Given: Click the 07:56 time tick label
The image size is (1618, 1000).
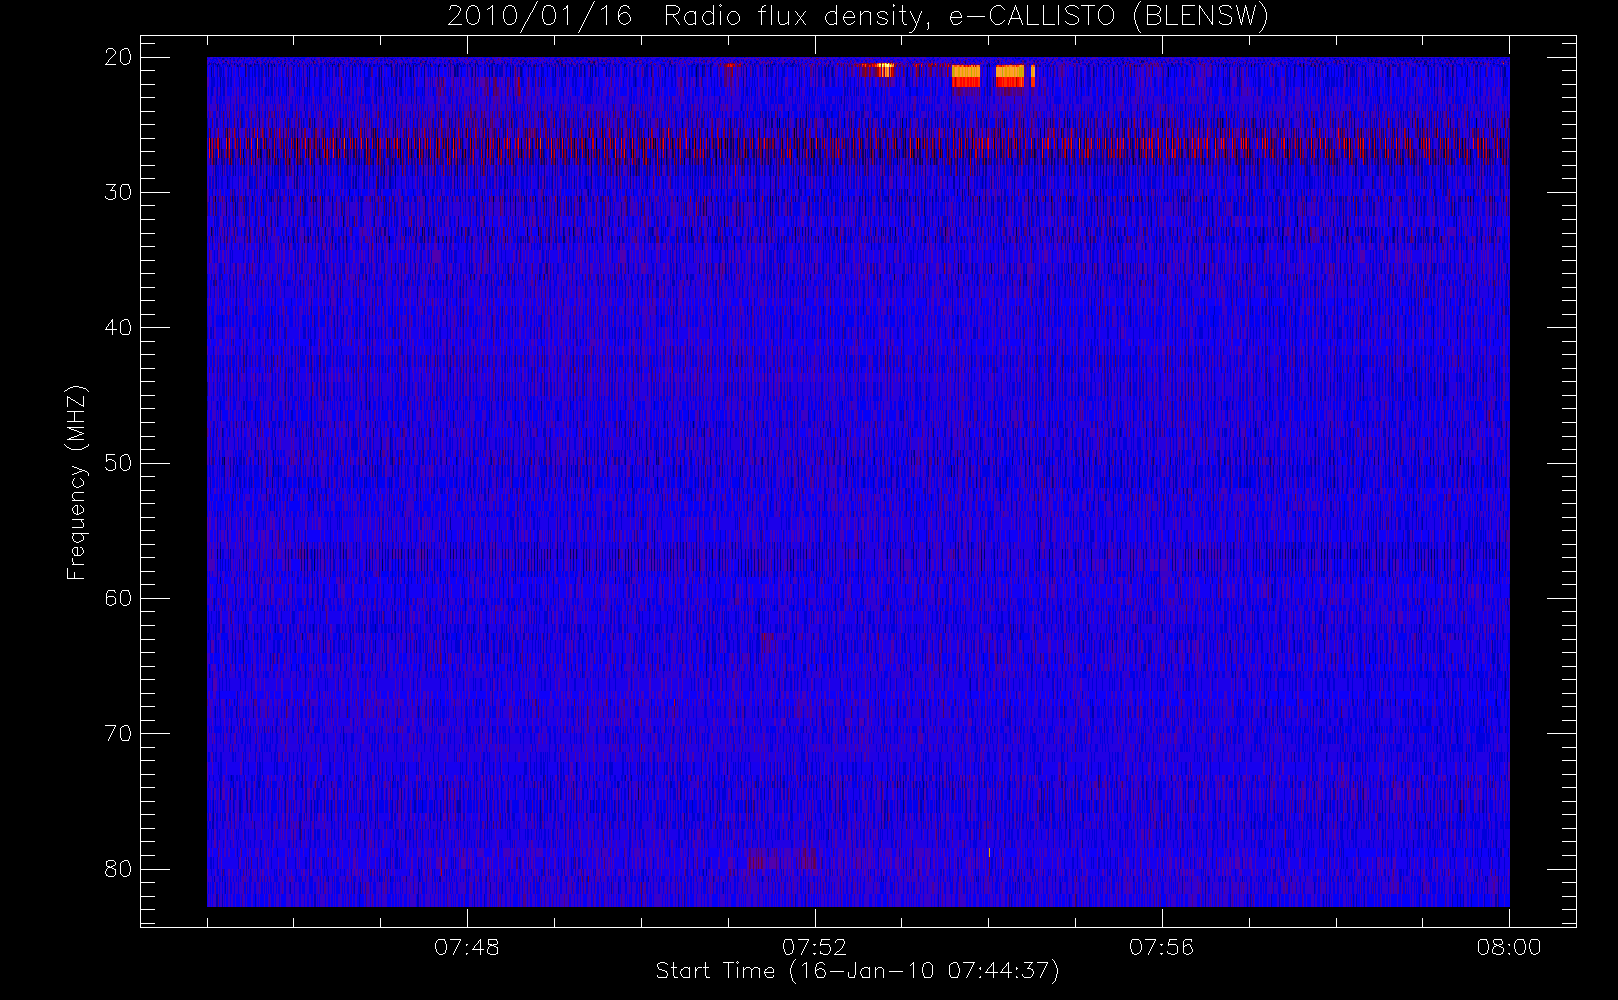Looking at the screenshot, I should pos(1161,947).
